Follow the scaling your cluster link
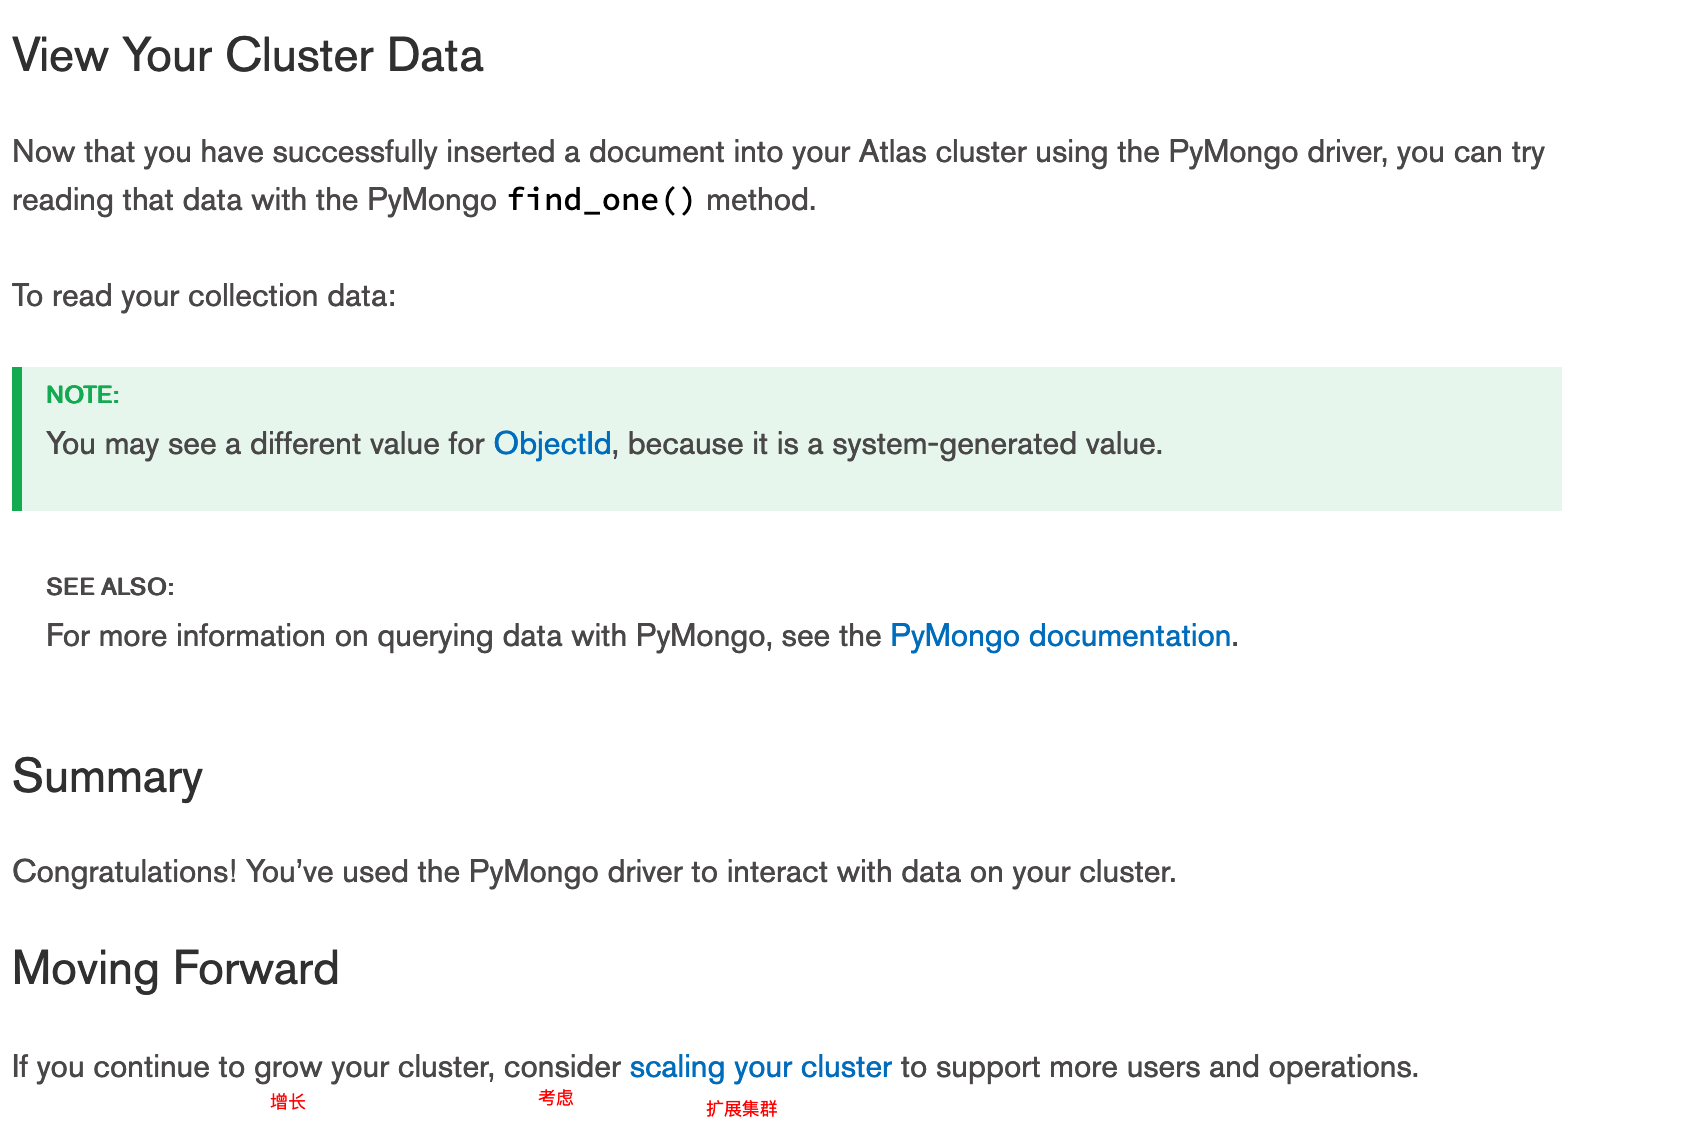Image resolution: width=1682 pixels, height=1142 pixels. click(x=760, y=1067)
